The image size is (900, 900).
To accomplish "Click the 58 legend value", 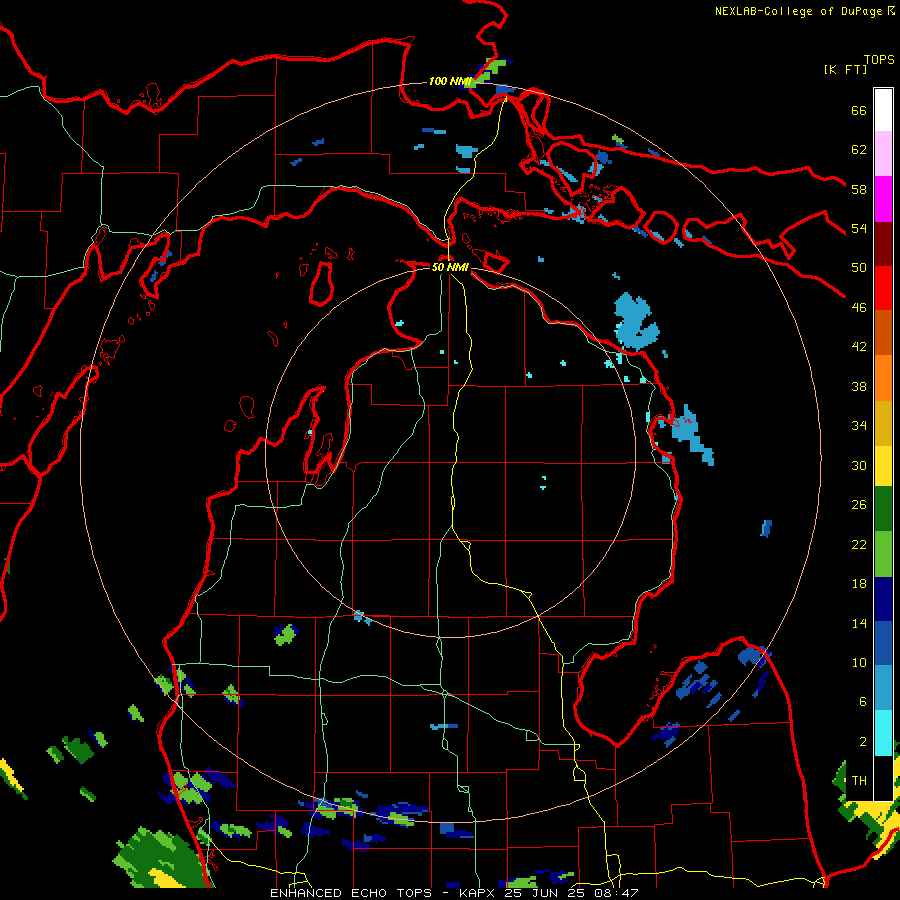I will [x=859, y=189].
